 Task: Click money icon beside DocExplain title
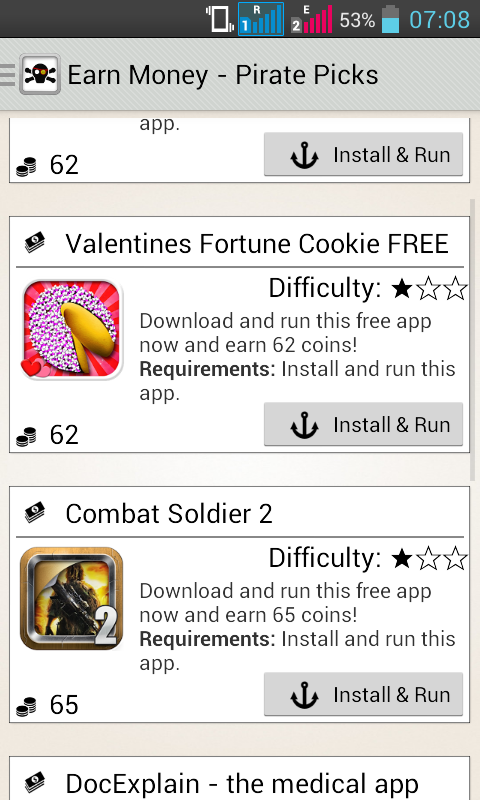[x=35, y=783]
